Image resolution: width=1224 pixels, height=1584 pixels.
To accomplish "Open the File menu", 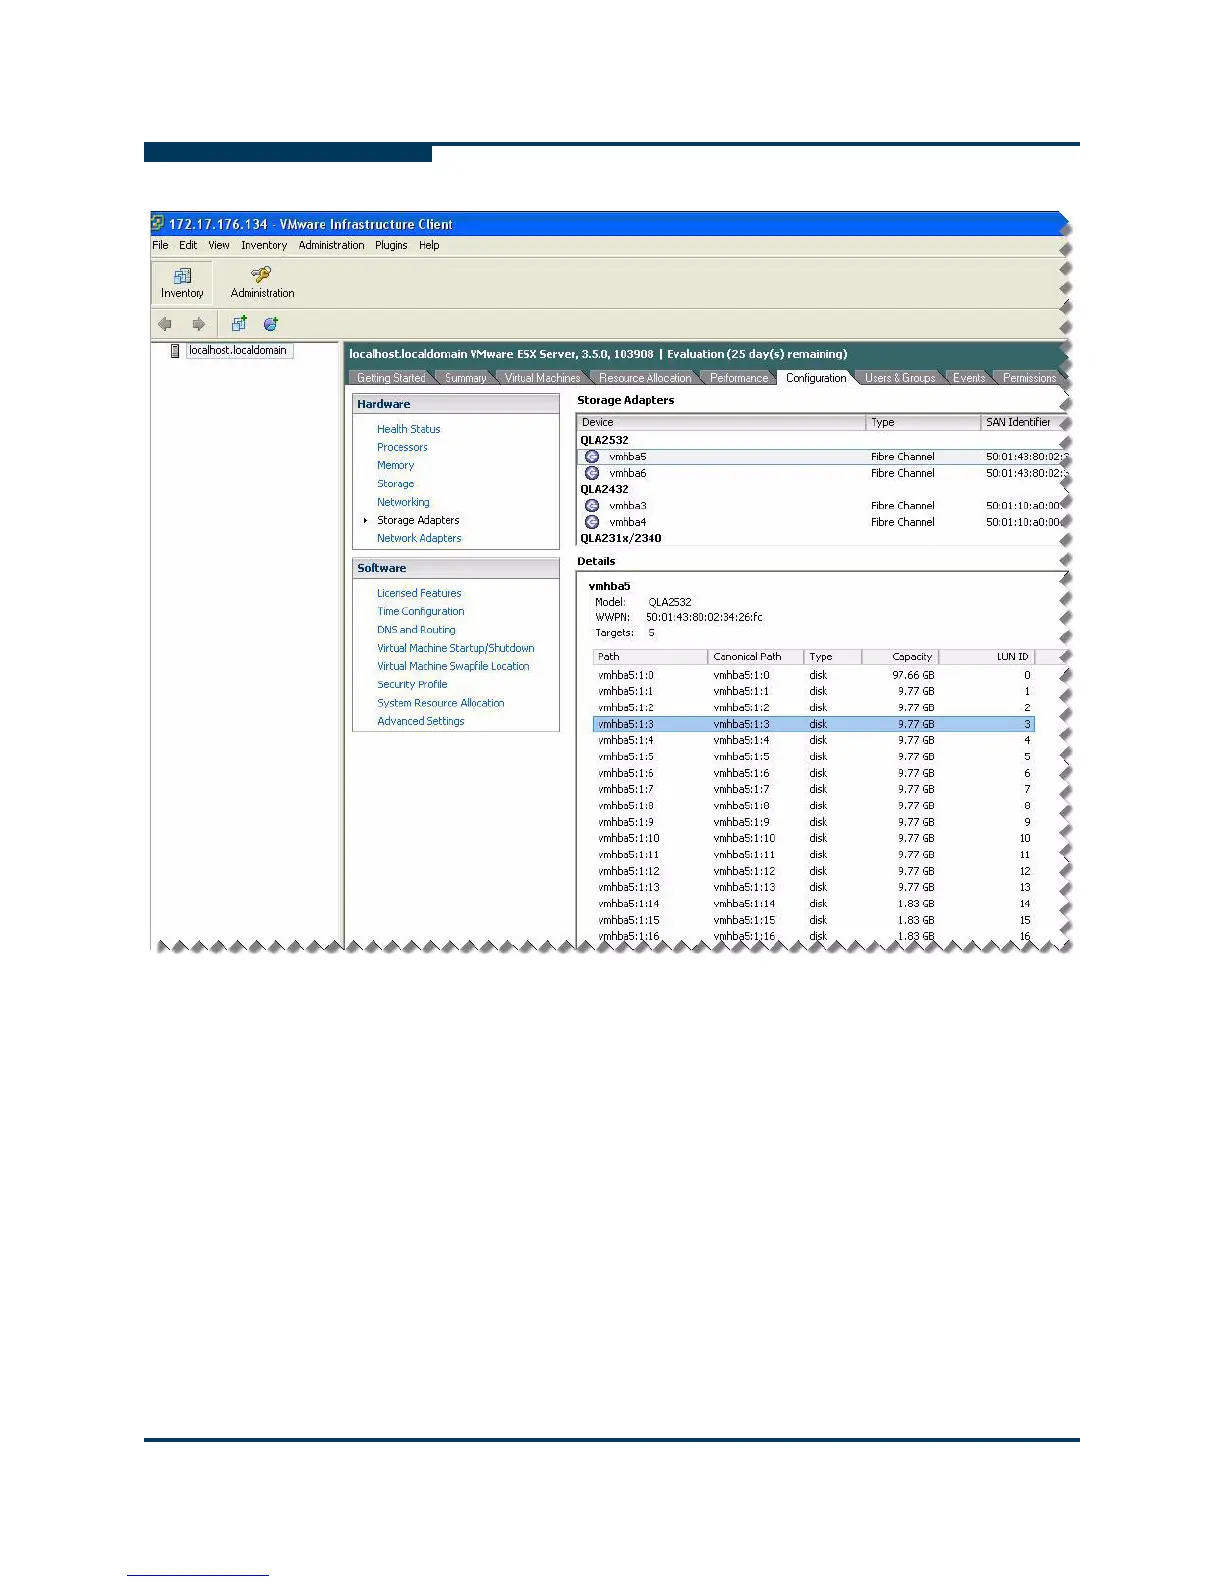I will pos(160,245).
